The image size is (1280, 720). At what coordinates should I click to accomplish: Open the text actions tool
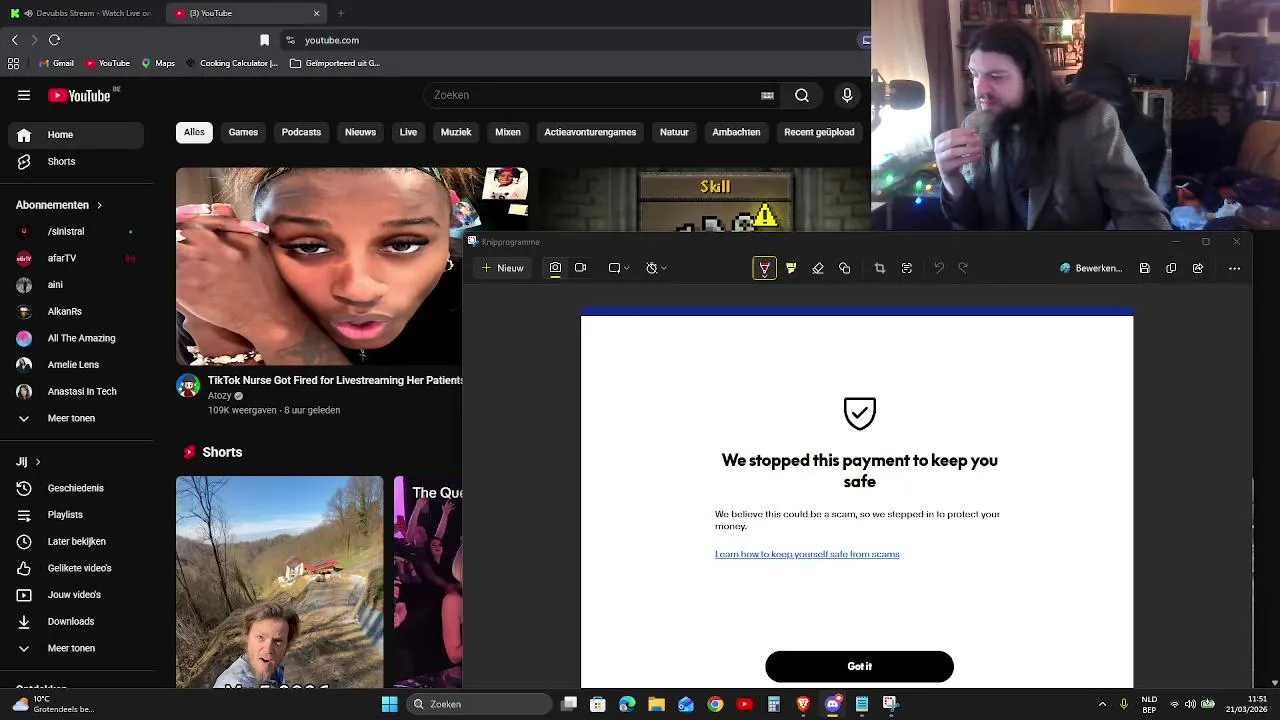pyautogui.click(x=907, y=268)
